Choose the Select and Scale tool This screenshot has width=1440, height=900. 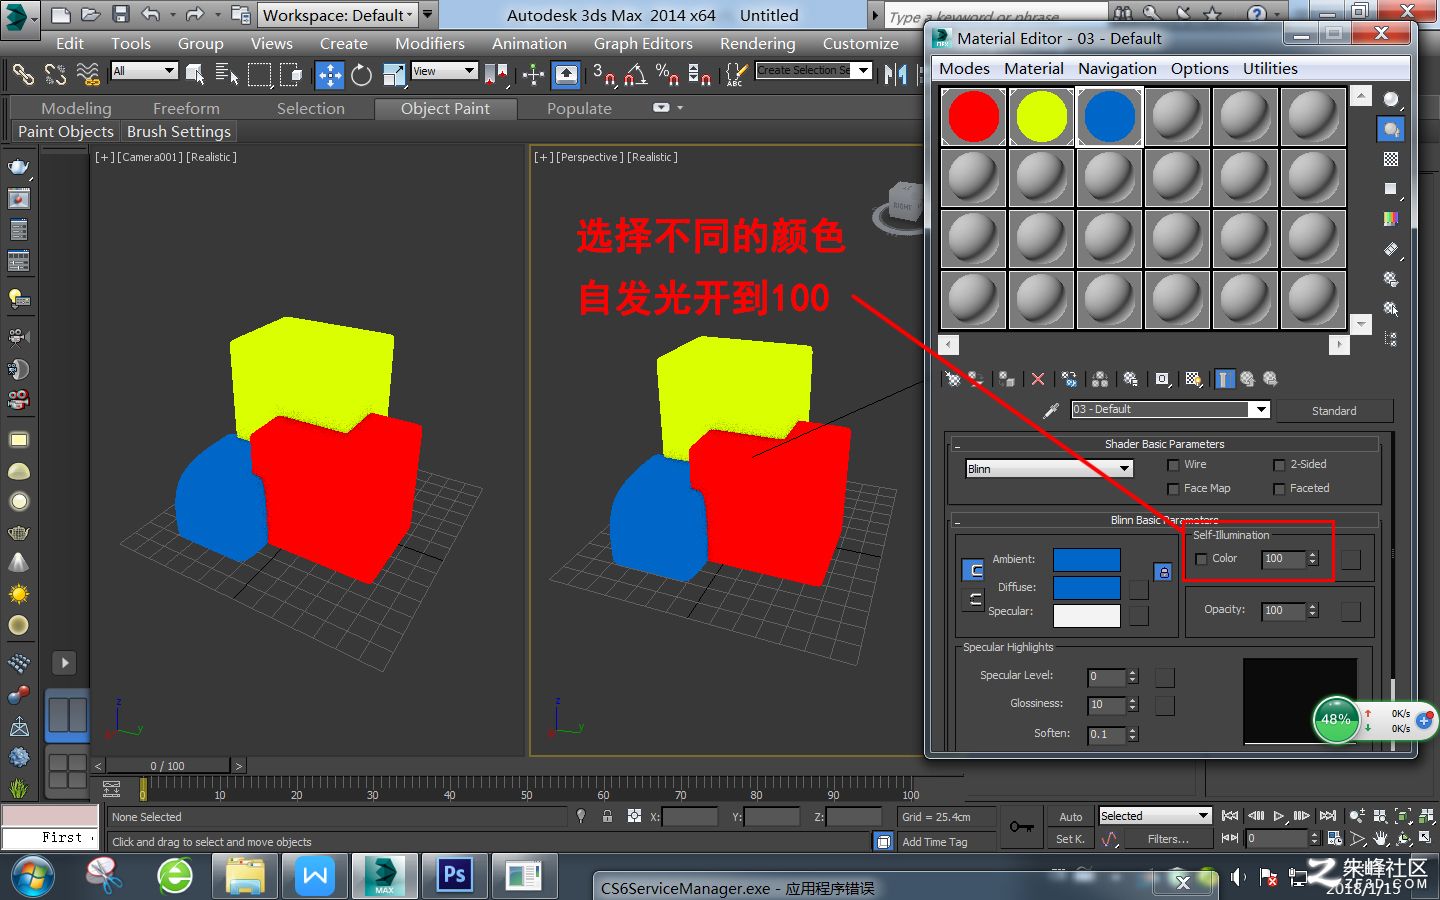[394, 74]
